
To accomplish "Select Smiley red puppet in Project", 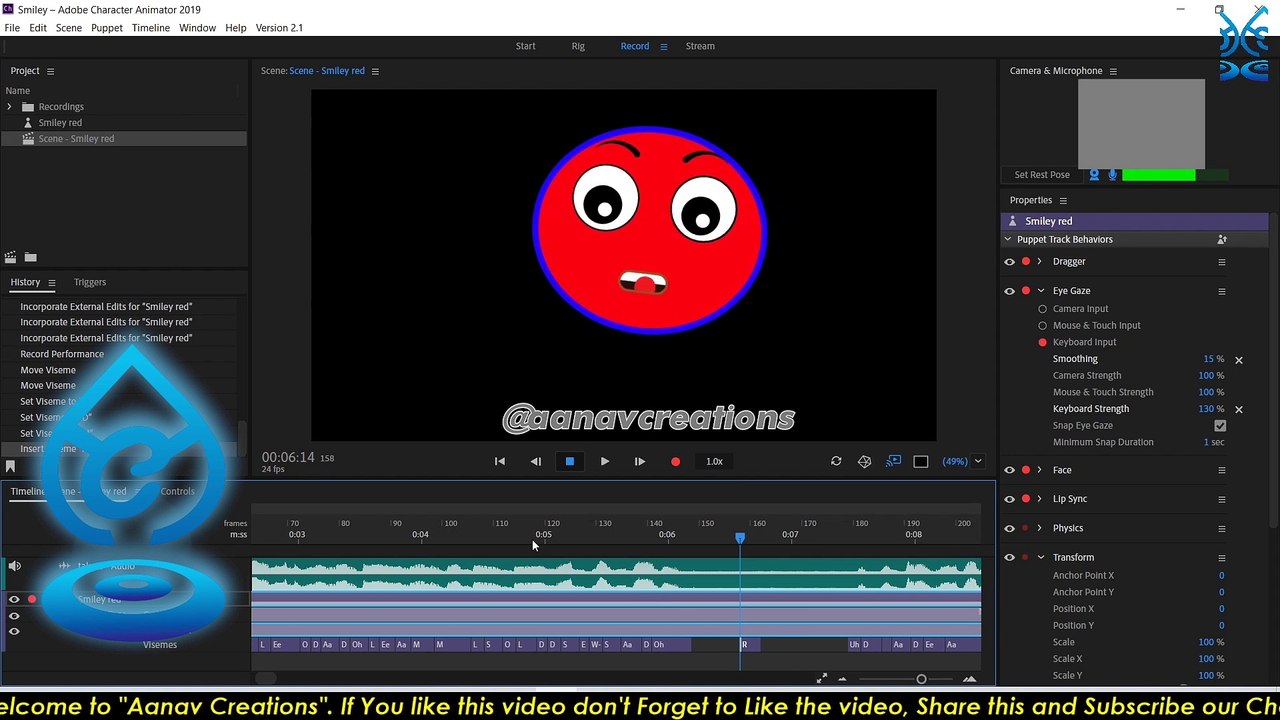I will 60,123.
